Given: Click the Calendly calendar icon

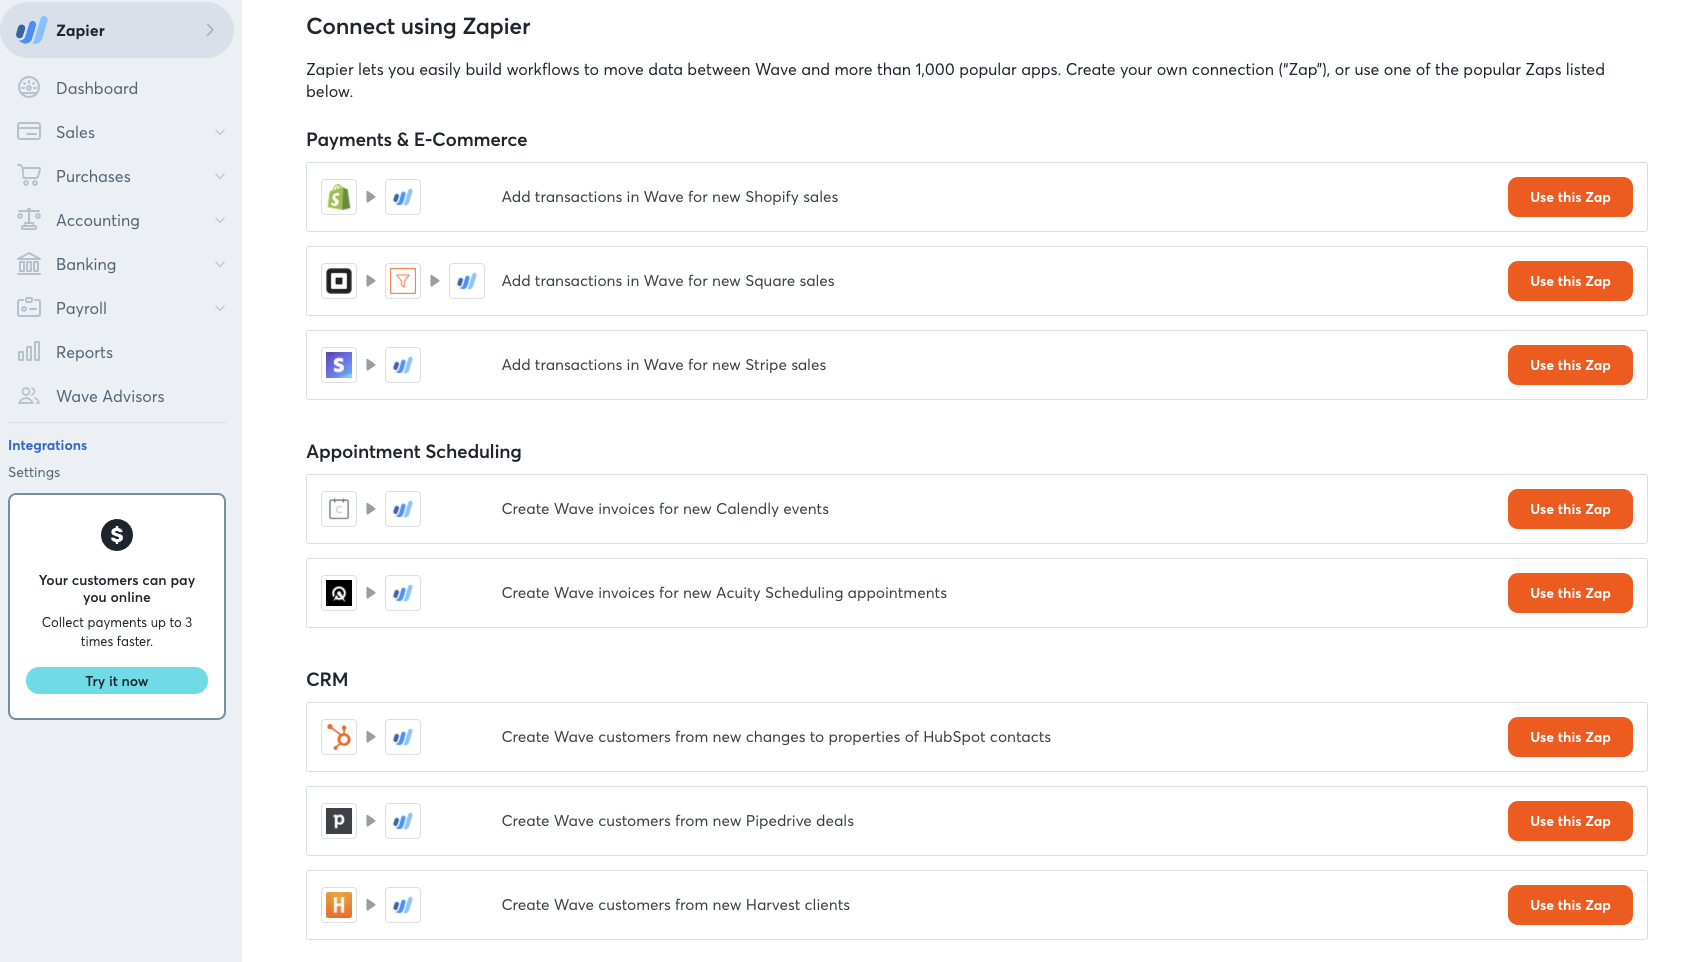Looking at the screenshot, I should pos(339,509).
